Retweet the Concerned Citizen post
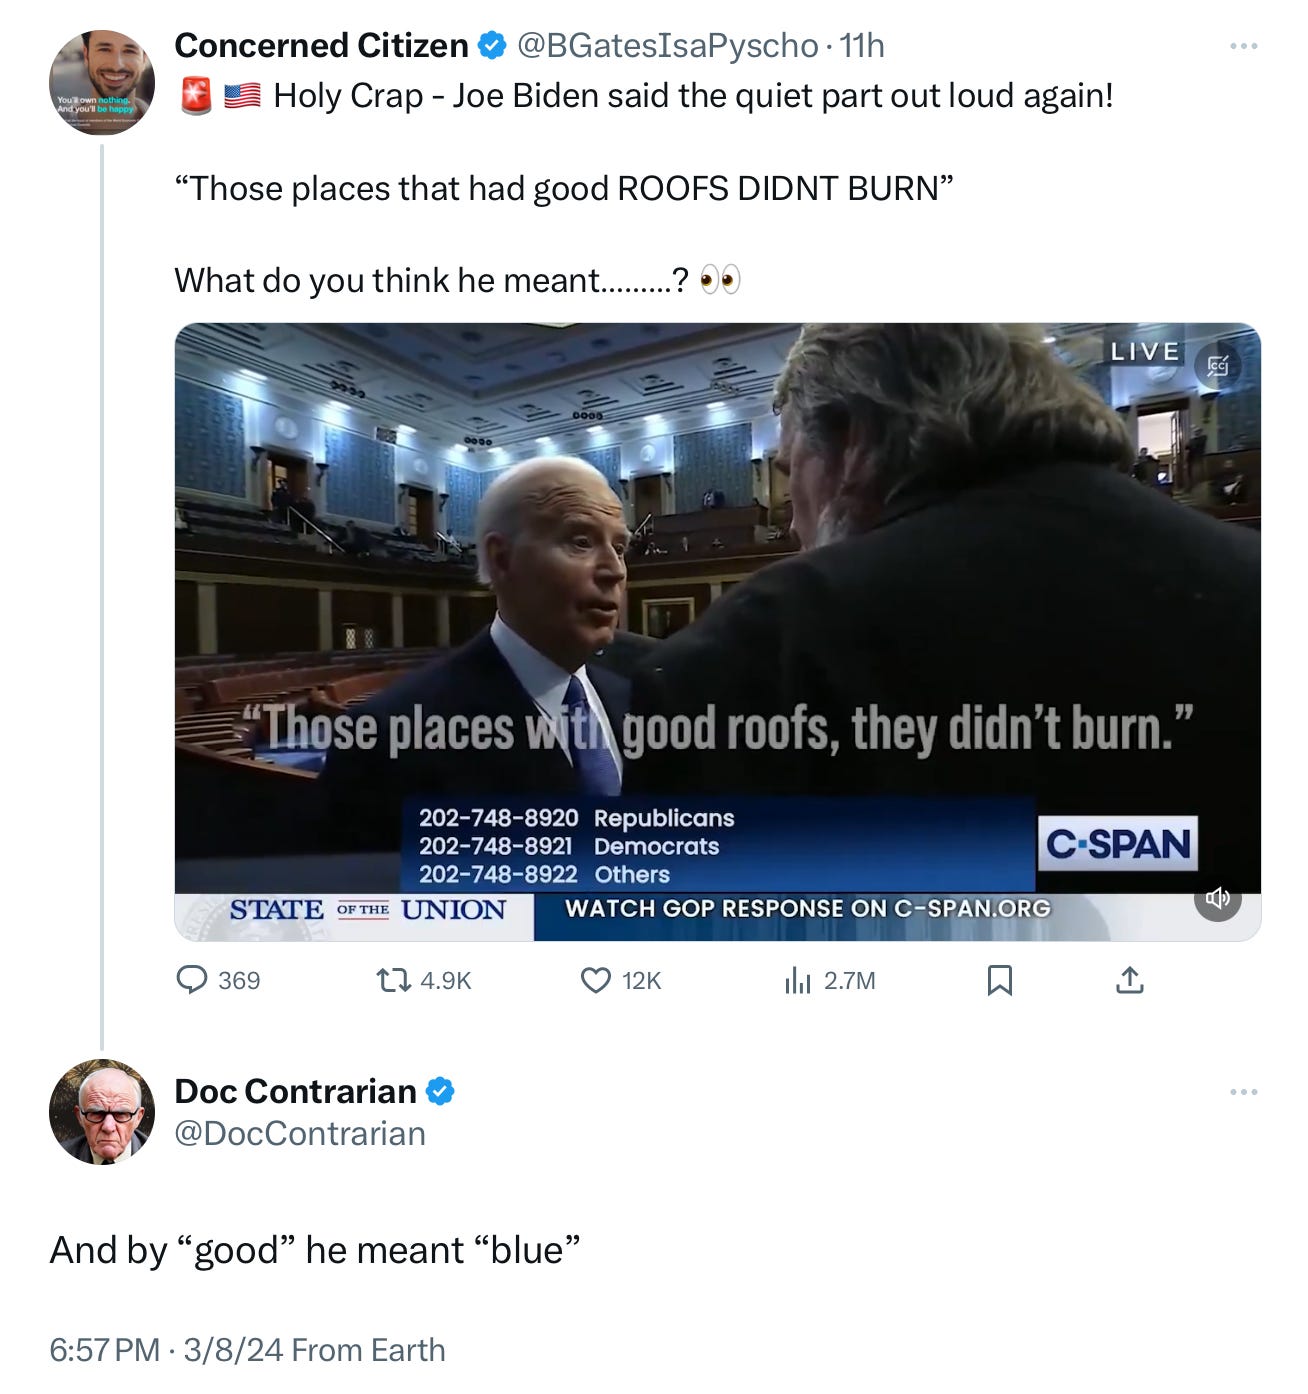Image resolution: width=1308 pixels, height=1394 pixels. (423, 980)
